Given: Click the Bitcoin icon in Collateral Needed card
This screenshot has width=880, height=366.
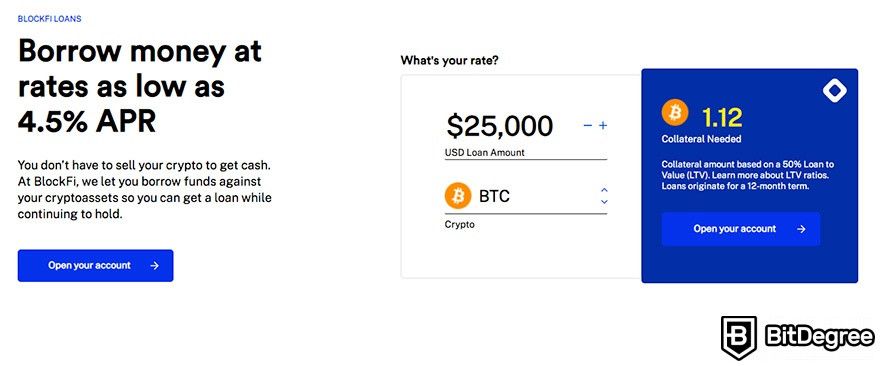Looking at the screenshot, I should tap(675, 114).
